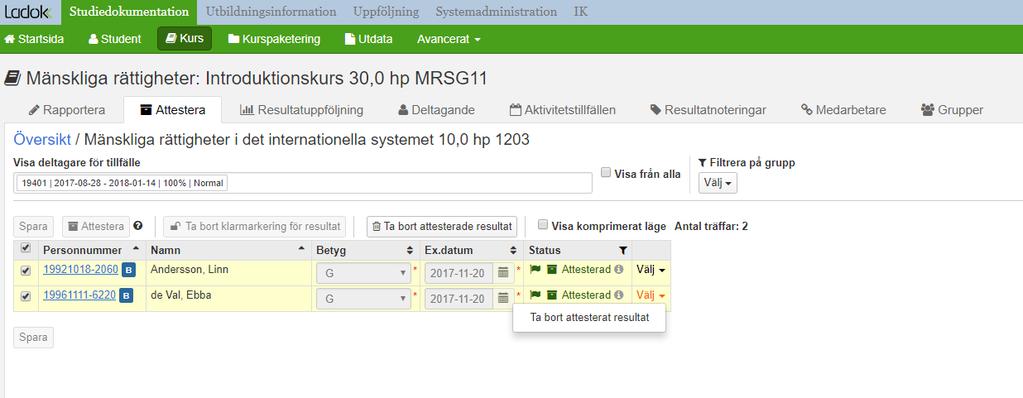Viewport: 1023px width, 398px height.
Task: Select Ta bort attesterat resultat menu item
Action: 589,318
